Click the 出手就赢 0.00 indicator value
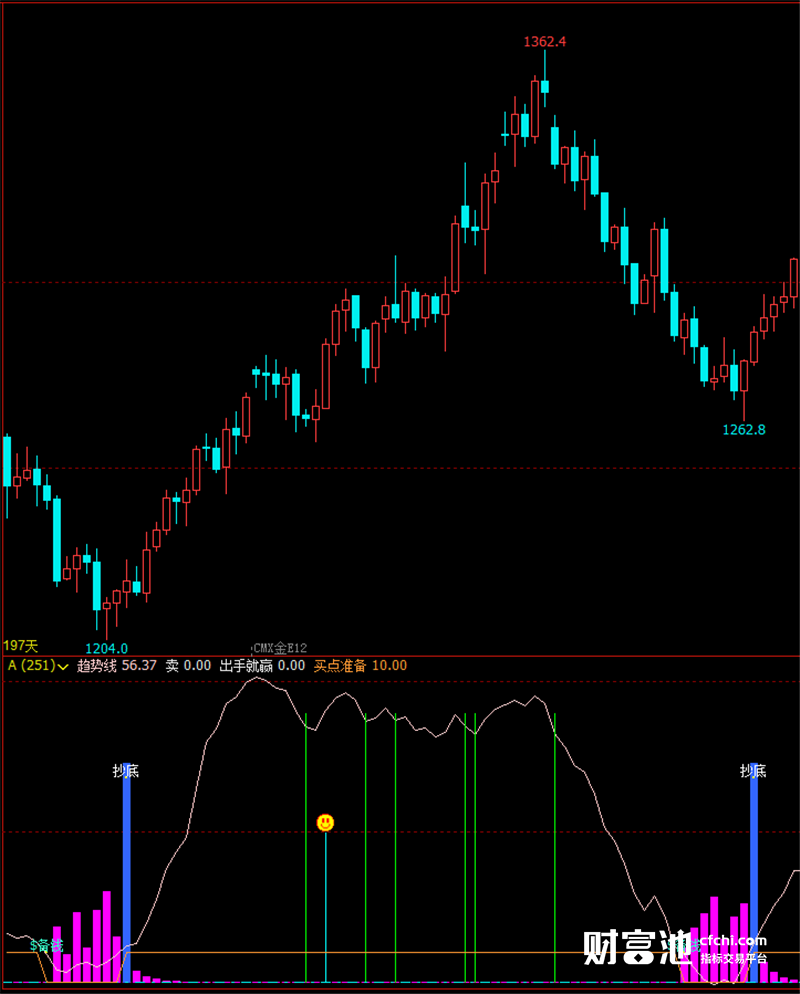Image resolution: width=800 pixels, height=994 pixels. [x=262, y=666]
